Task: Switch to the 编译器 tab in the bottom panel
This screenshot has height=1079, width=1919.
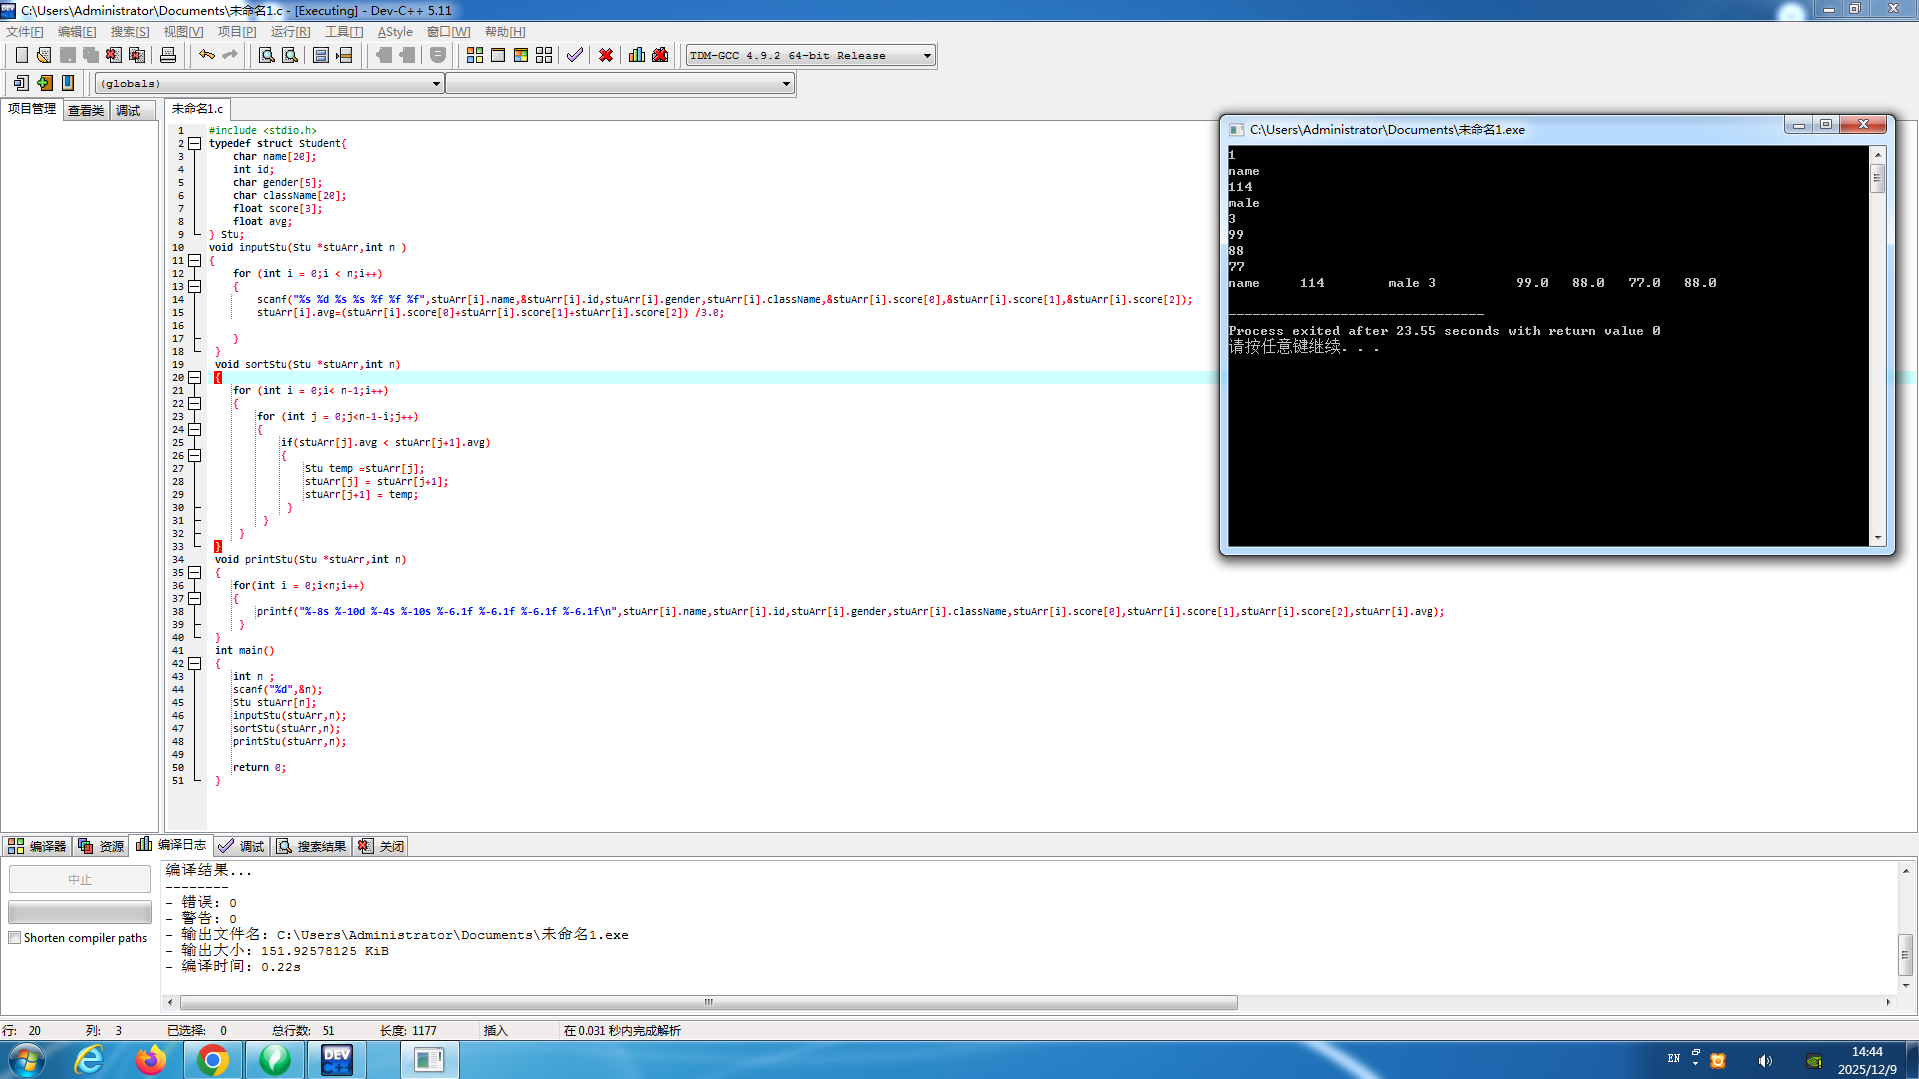Action: pyautogui.click(x=37, y=846)
